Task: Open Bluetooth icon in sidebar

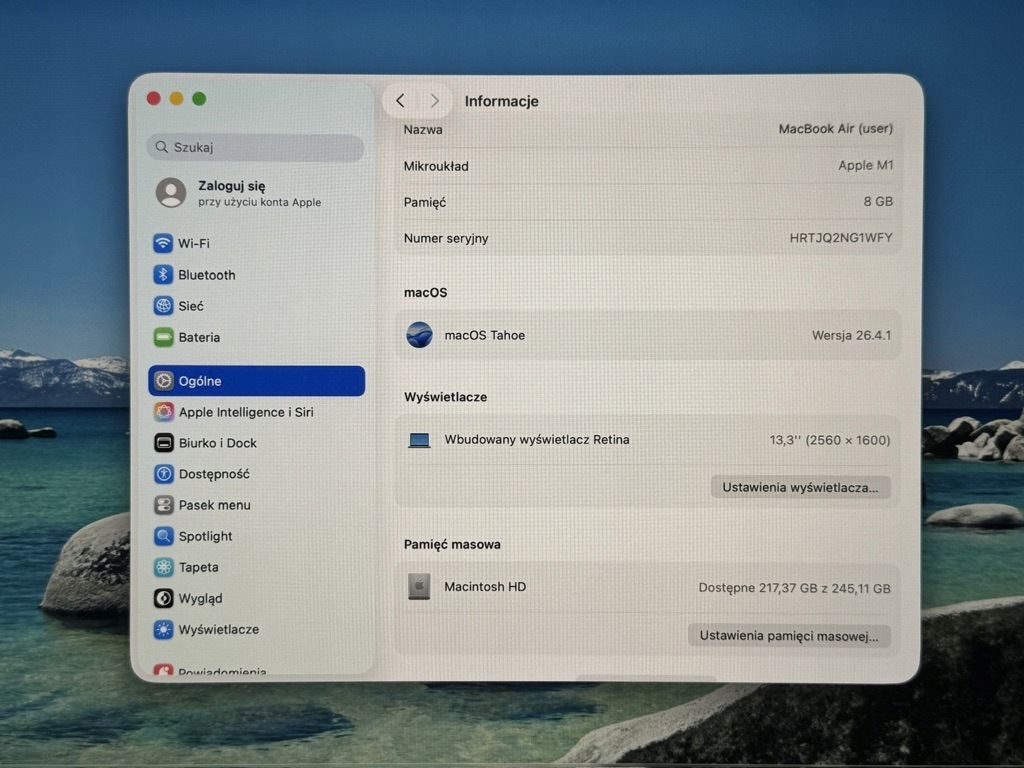Action: [x=163, y=274]
